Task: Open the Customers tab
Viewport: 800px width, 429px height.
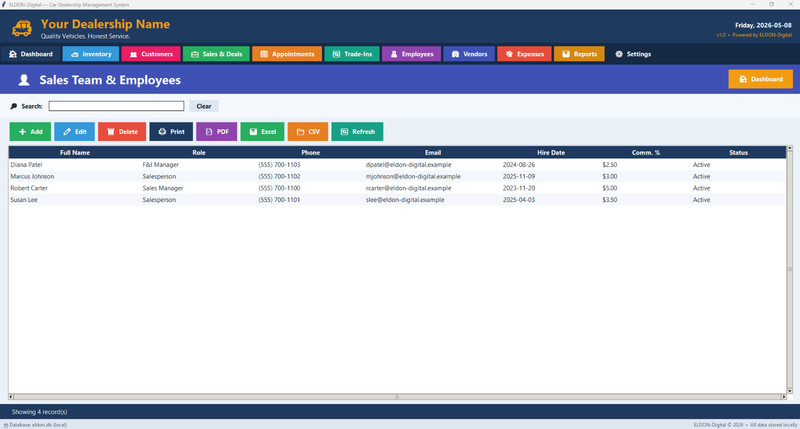Action: [x=151, y=54]
